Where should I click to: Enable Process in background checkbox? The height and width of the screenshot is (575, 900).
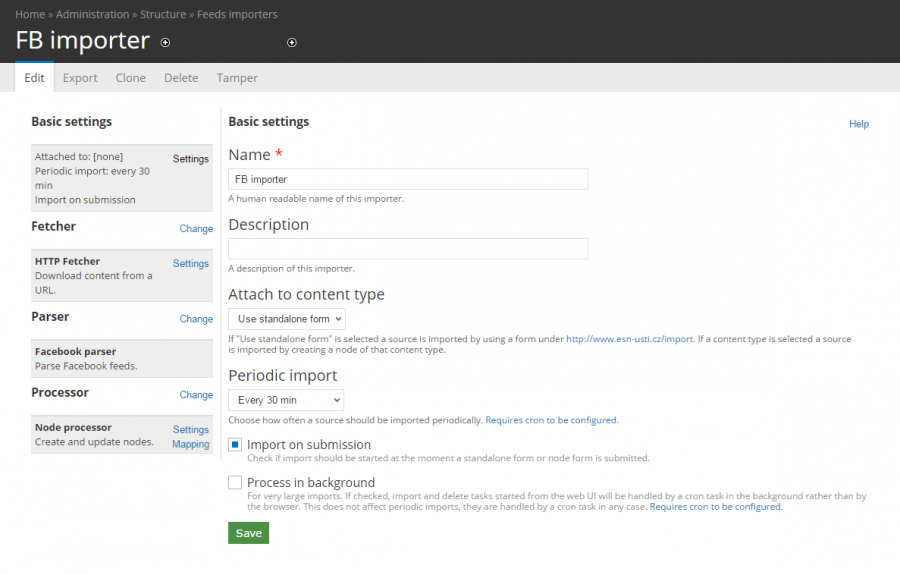point(235,483)
